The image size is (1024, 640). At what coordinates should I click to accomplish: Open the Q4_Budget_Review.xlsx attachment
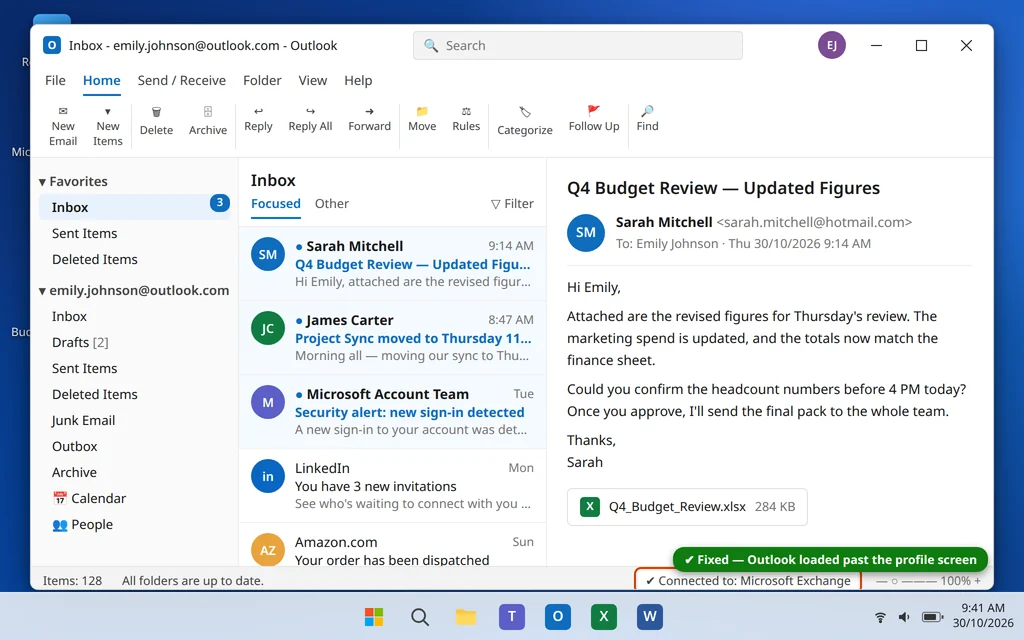click(687, 507)
